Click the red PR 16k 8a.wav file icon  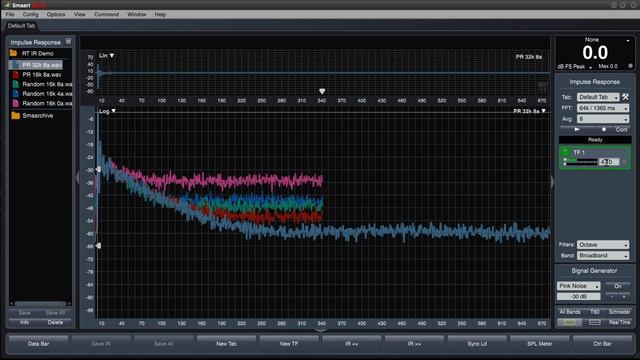(x=16, y=75)
